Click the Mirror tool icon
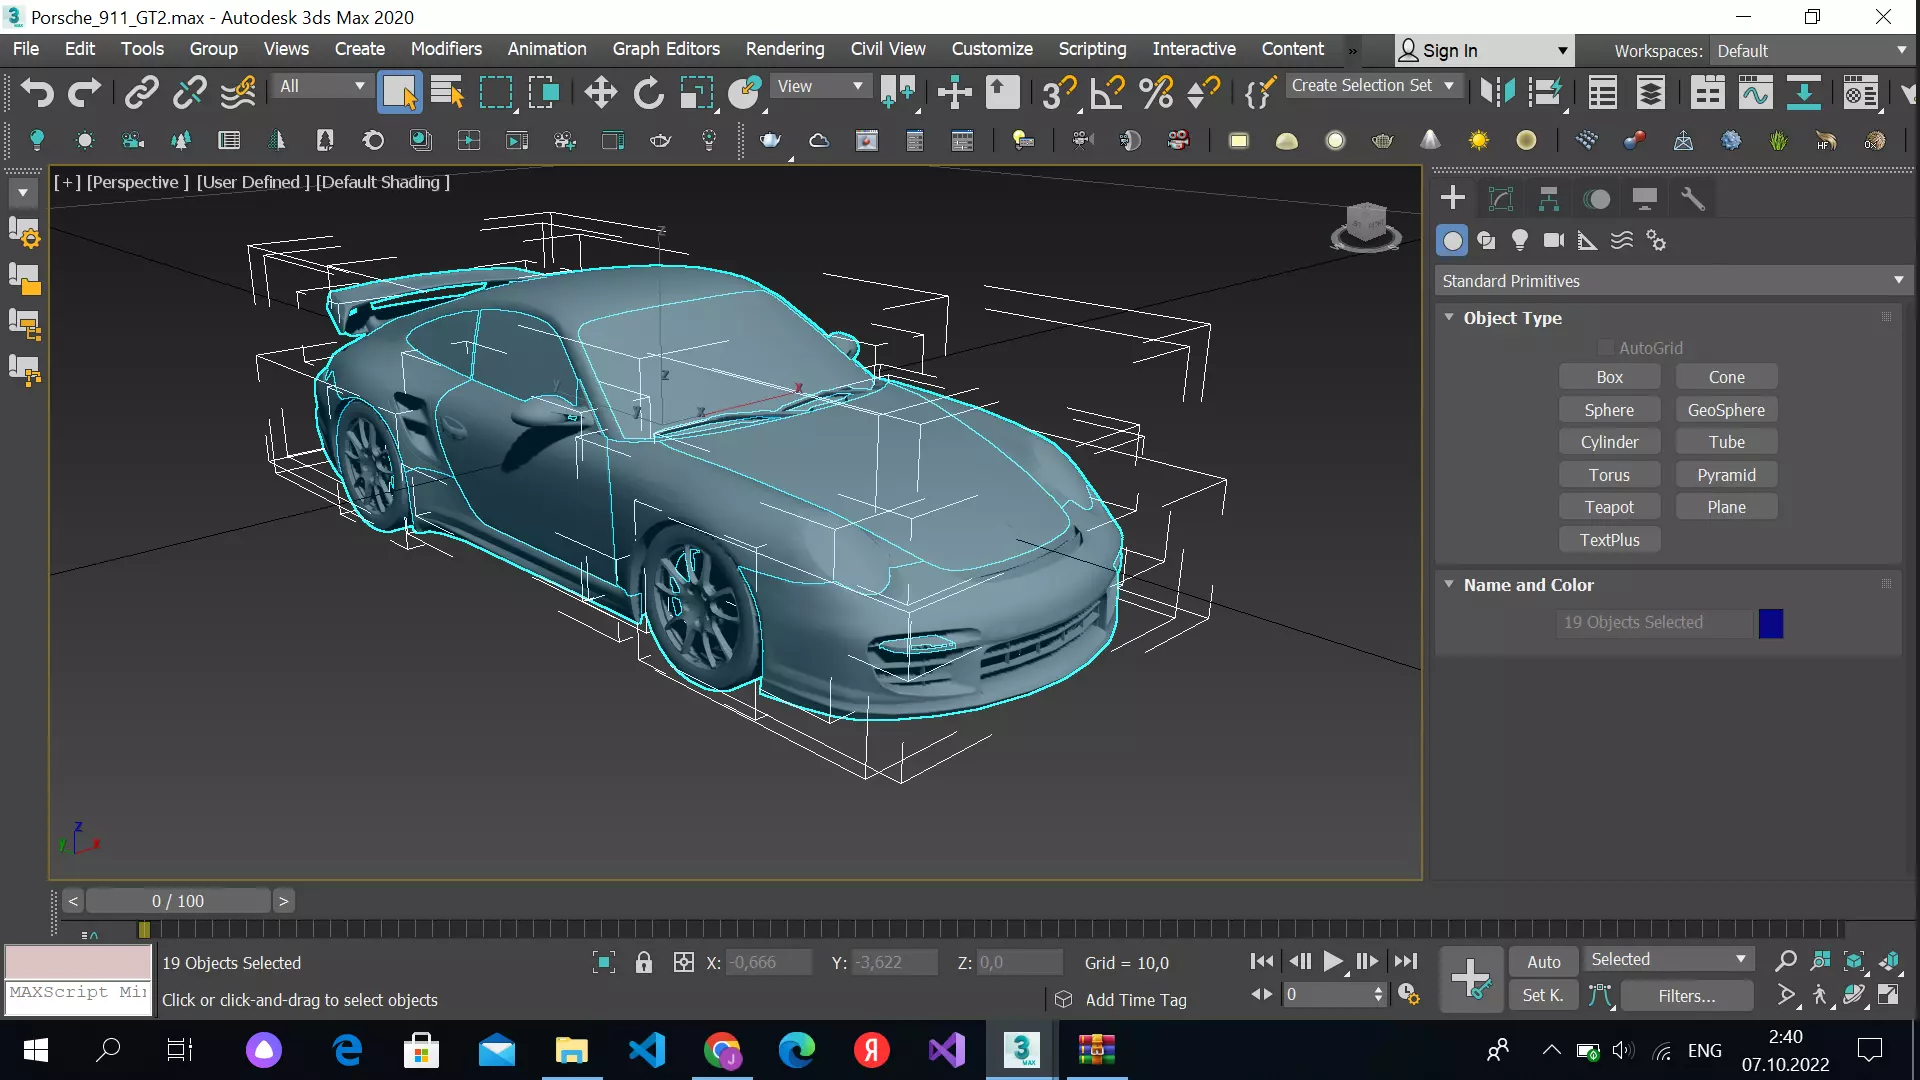This screenshot has height=1080, width=1920. 1497,93
